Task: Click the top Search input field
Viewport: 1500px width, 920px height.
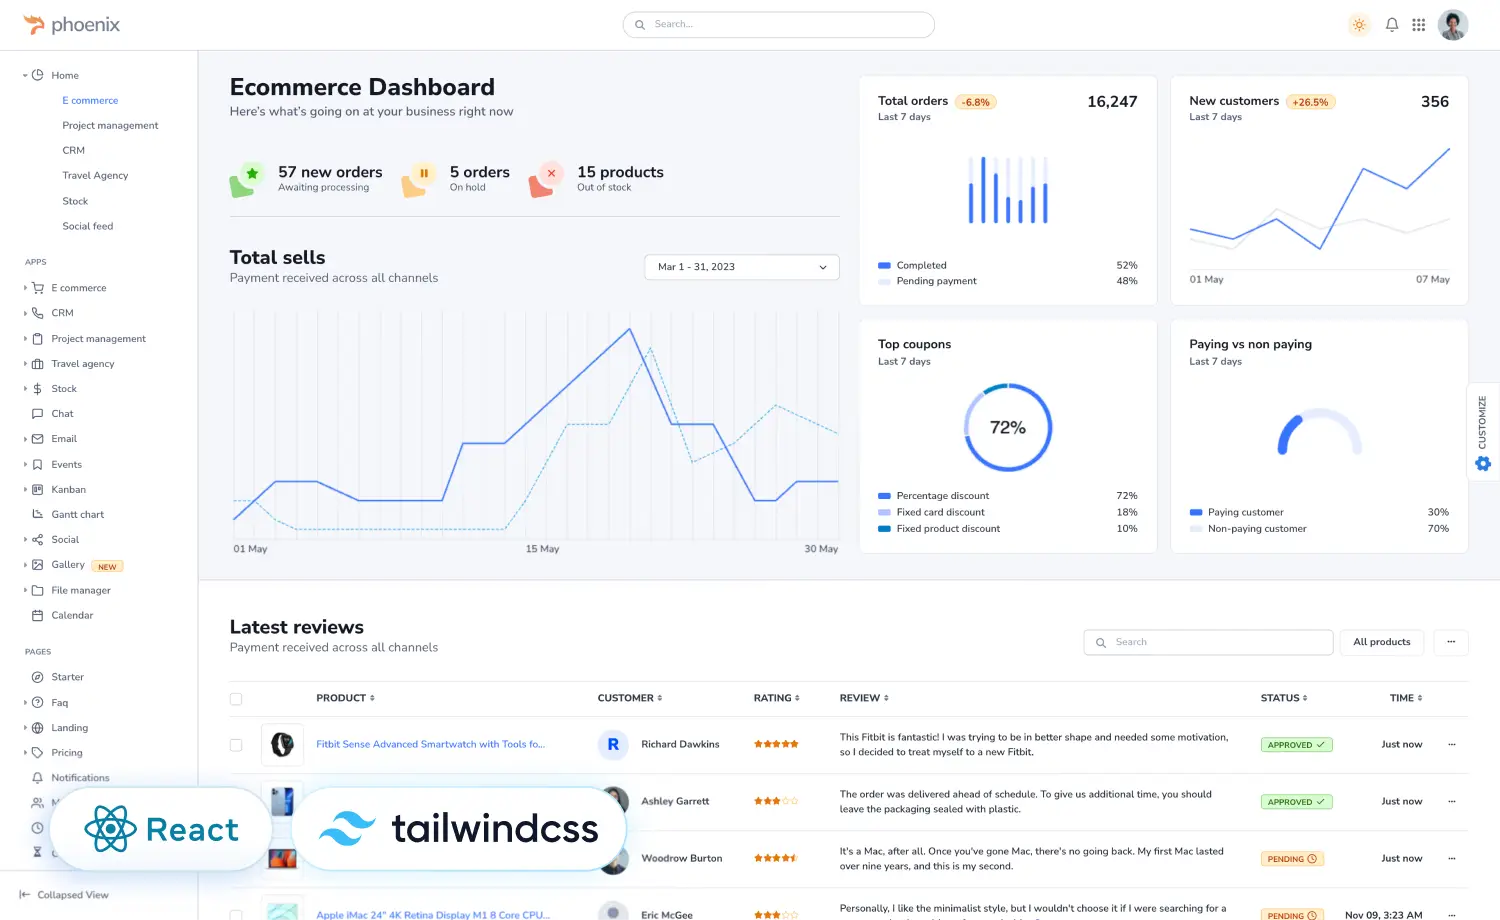Action: click(x=778, y=24)
